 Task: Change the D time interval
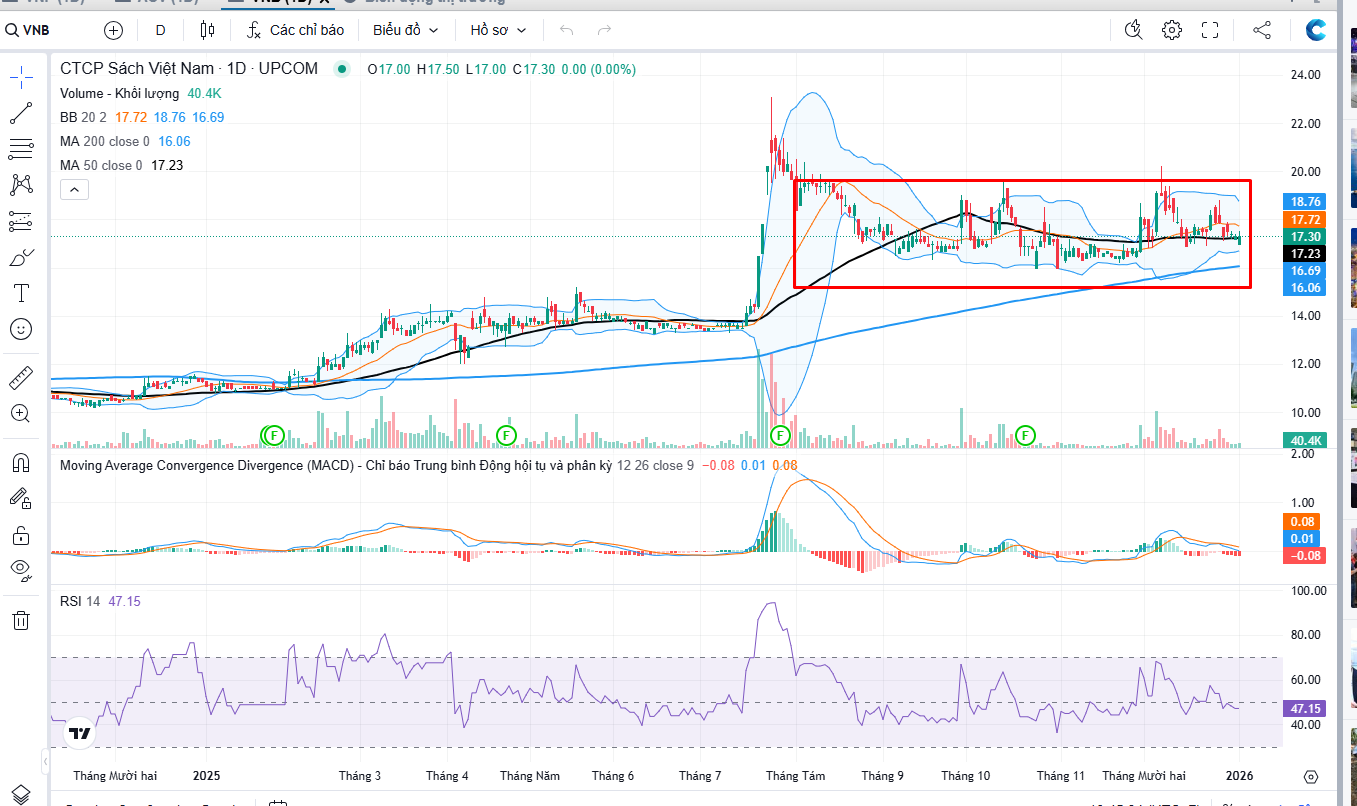(x=160, y=30)
